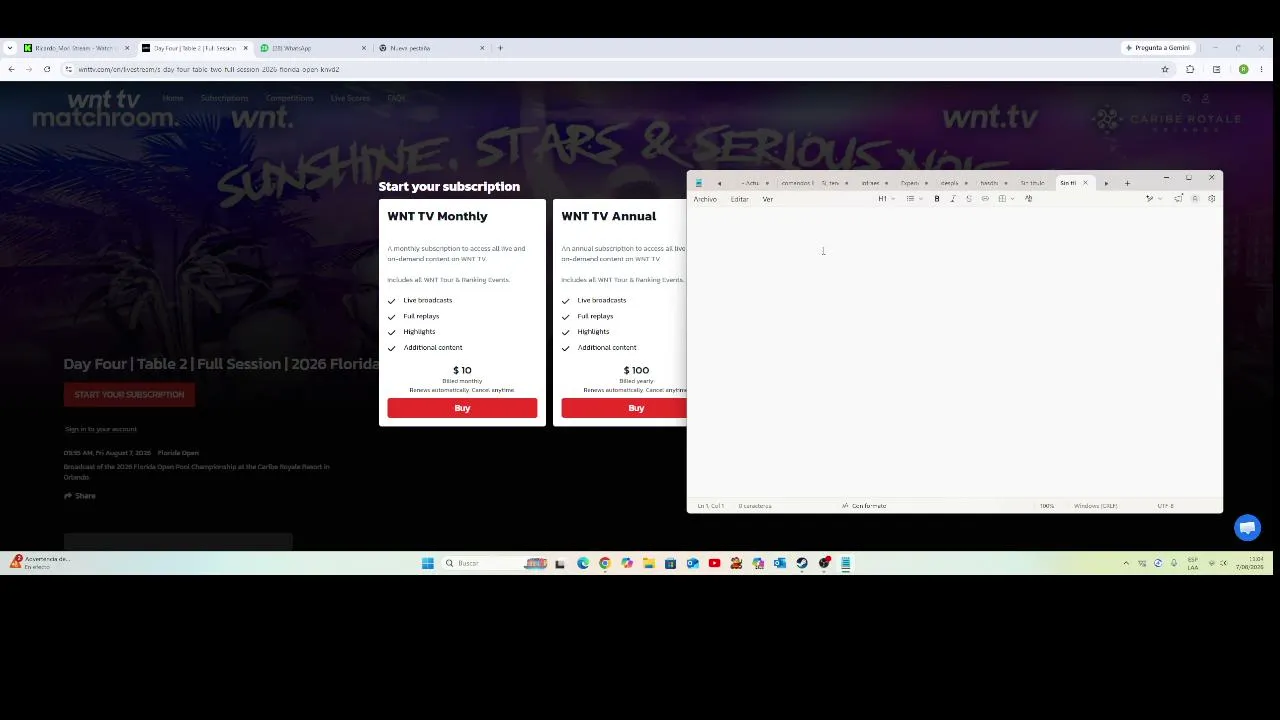Open Archivo menu in Notepad

pyautogui.click(x=705, y=199)
